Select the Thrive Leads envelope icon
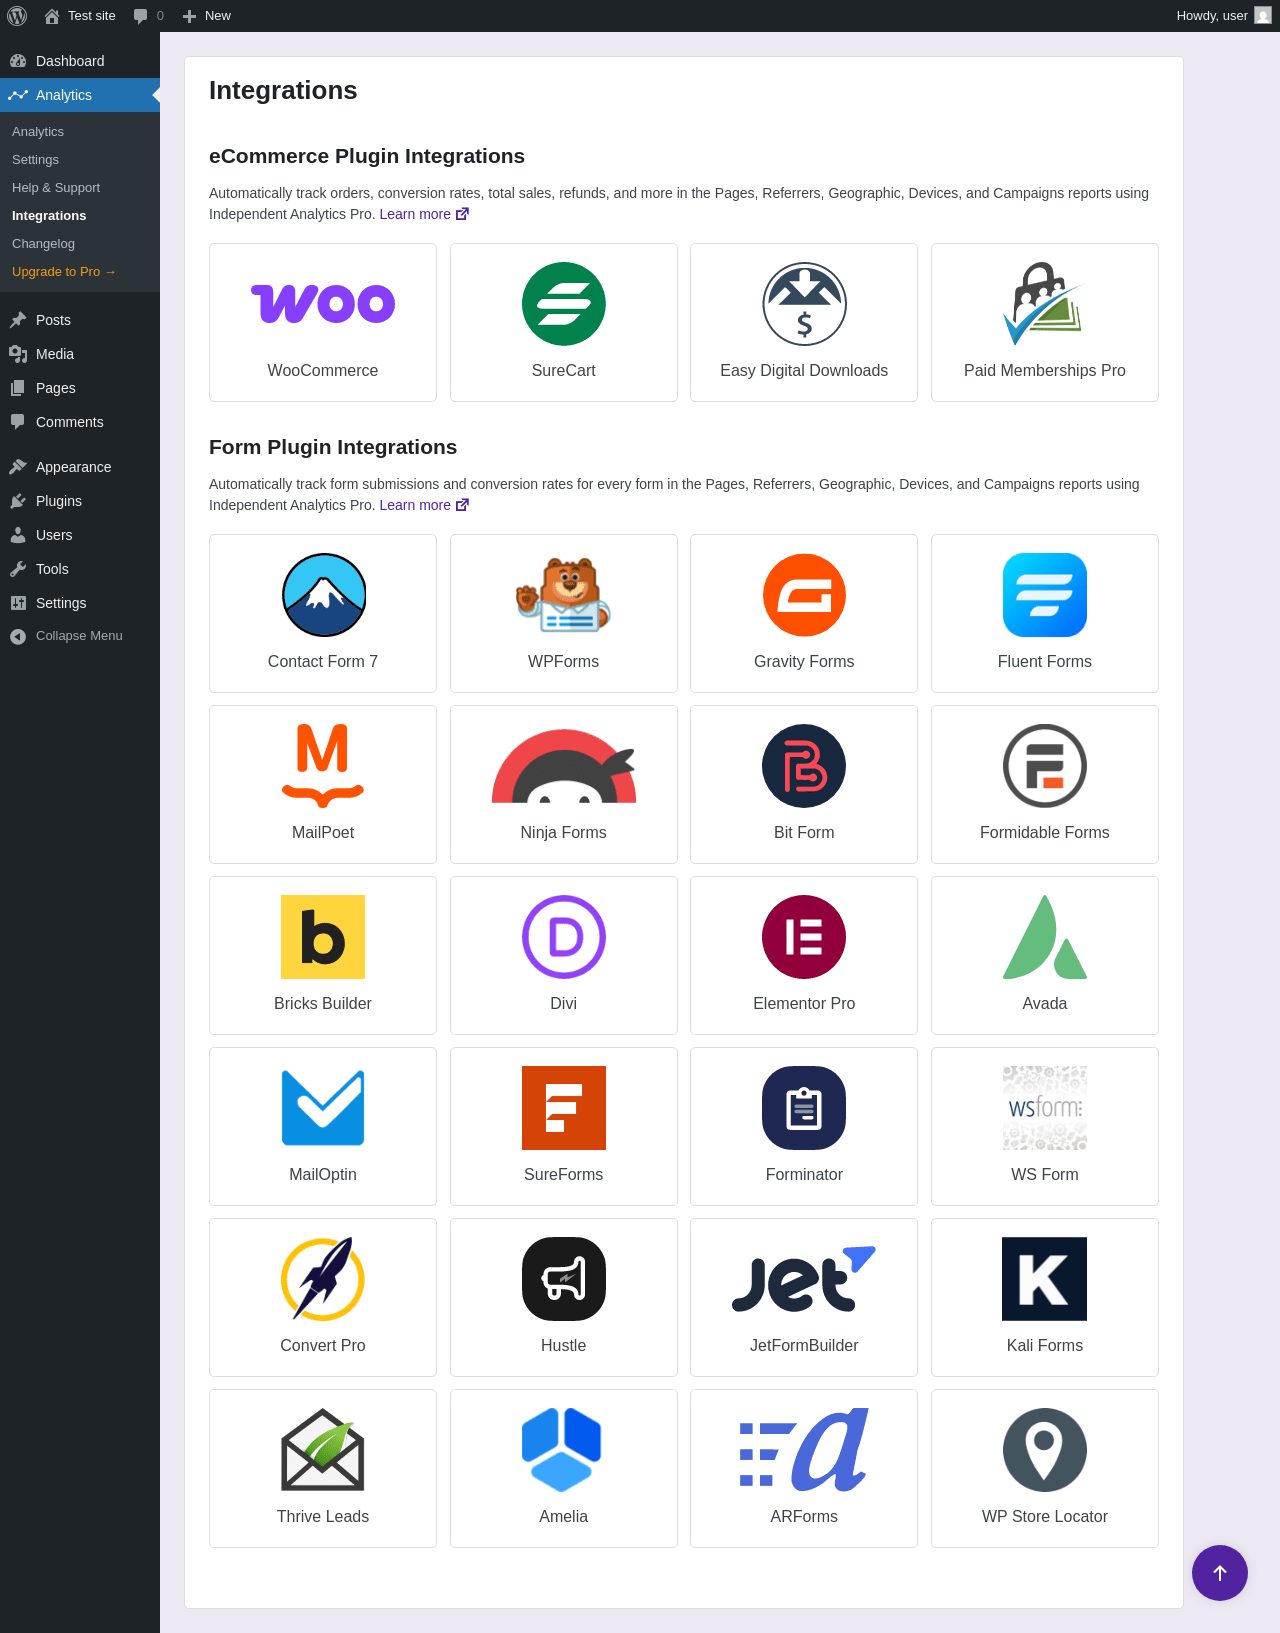Image resolution: width=1280 pixels, height=1633 pixels. [323, 1450]
